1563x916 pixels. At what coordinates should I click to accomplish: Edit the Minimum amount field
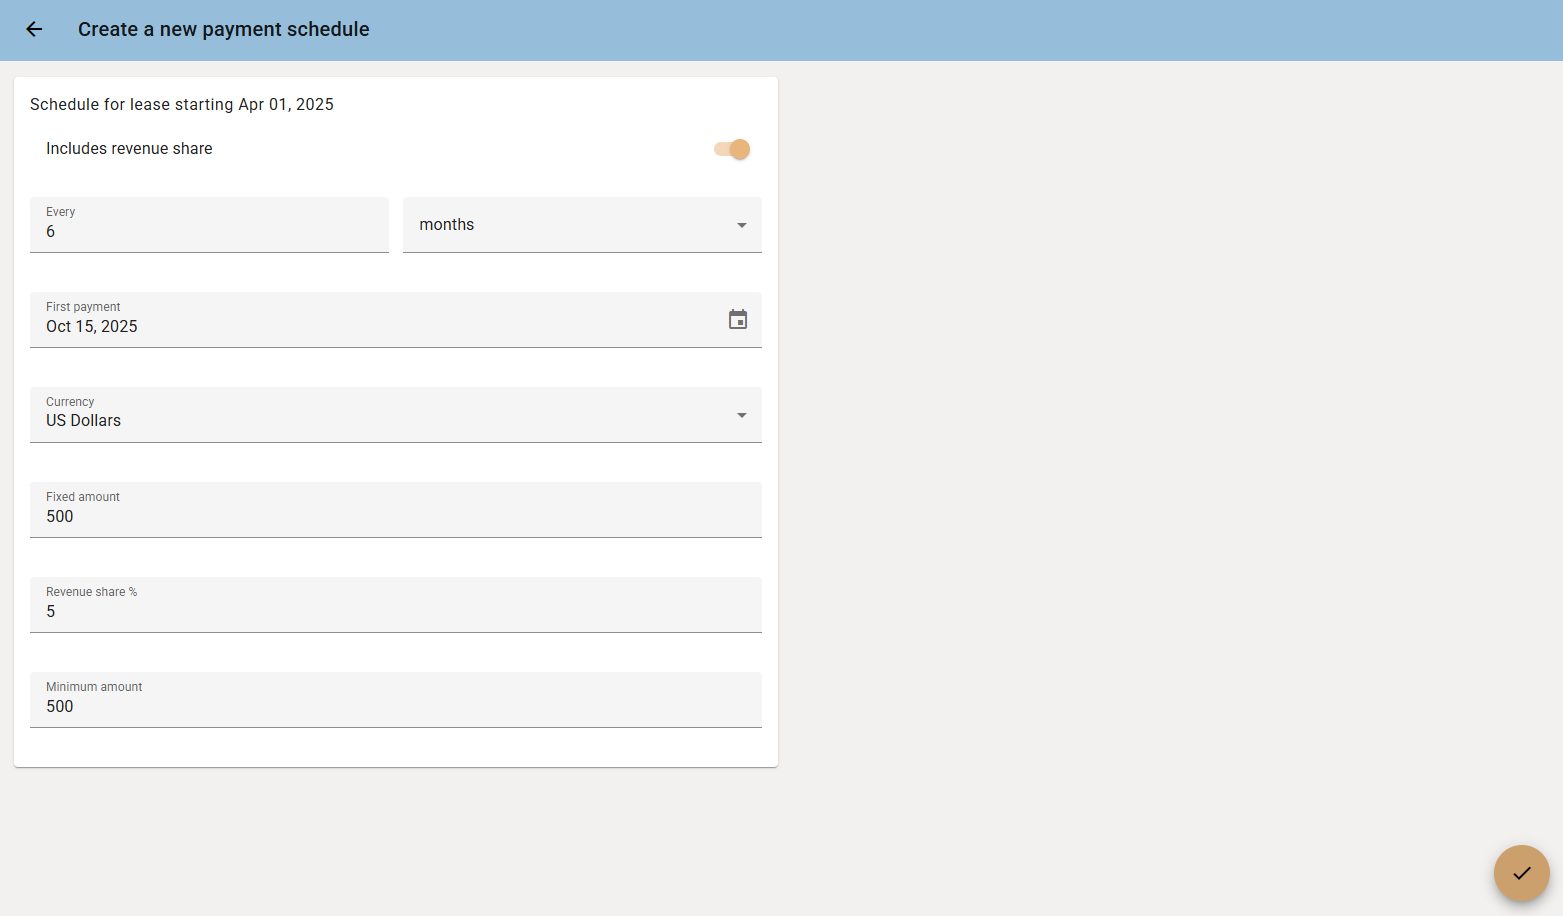(x=396, y=700)
